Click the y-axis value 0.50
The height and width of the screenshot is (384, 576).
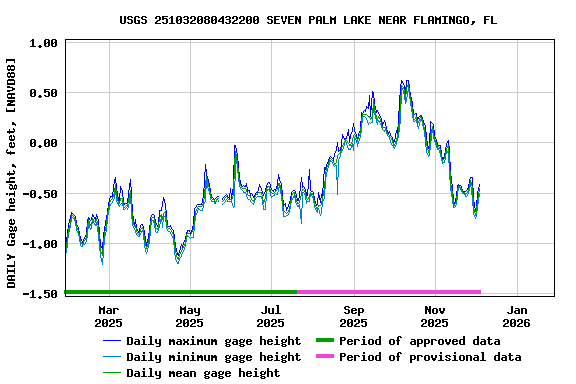43,93
